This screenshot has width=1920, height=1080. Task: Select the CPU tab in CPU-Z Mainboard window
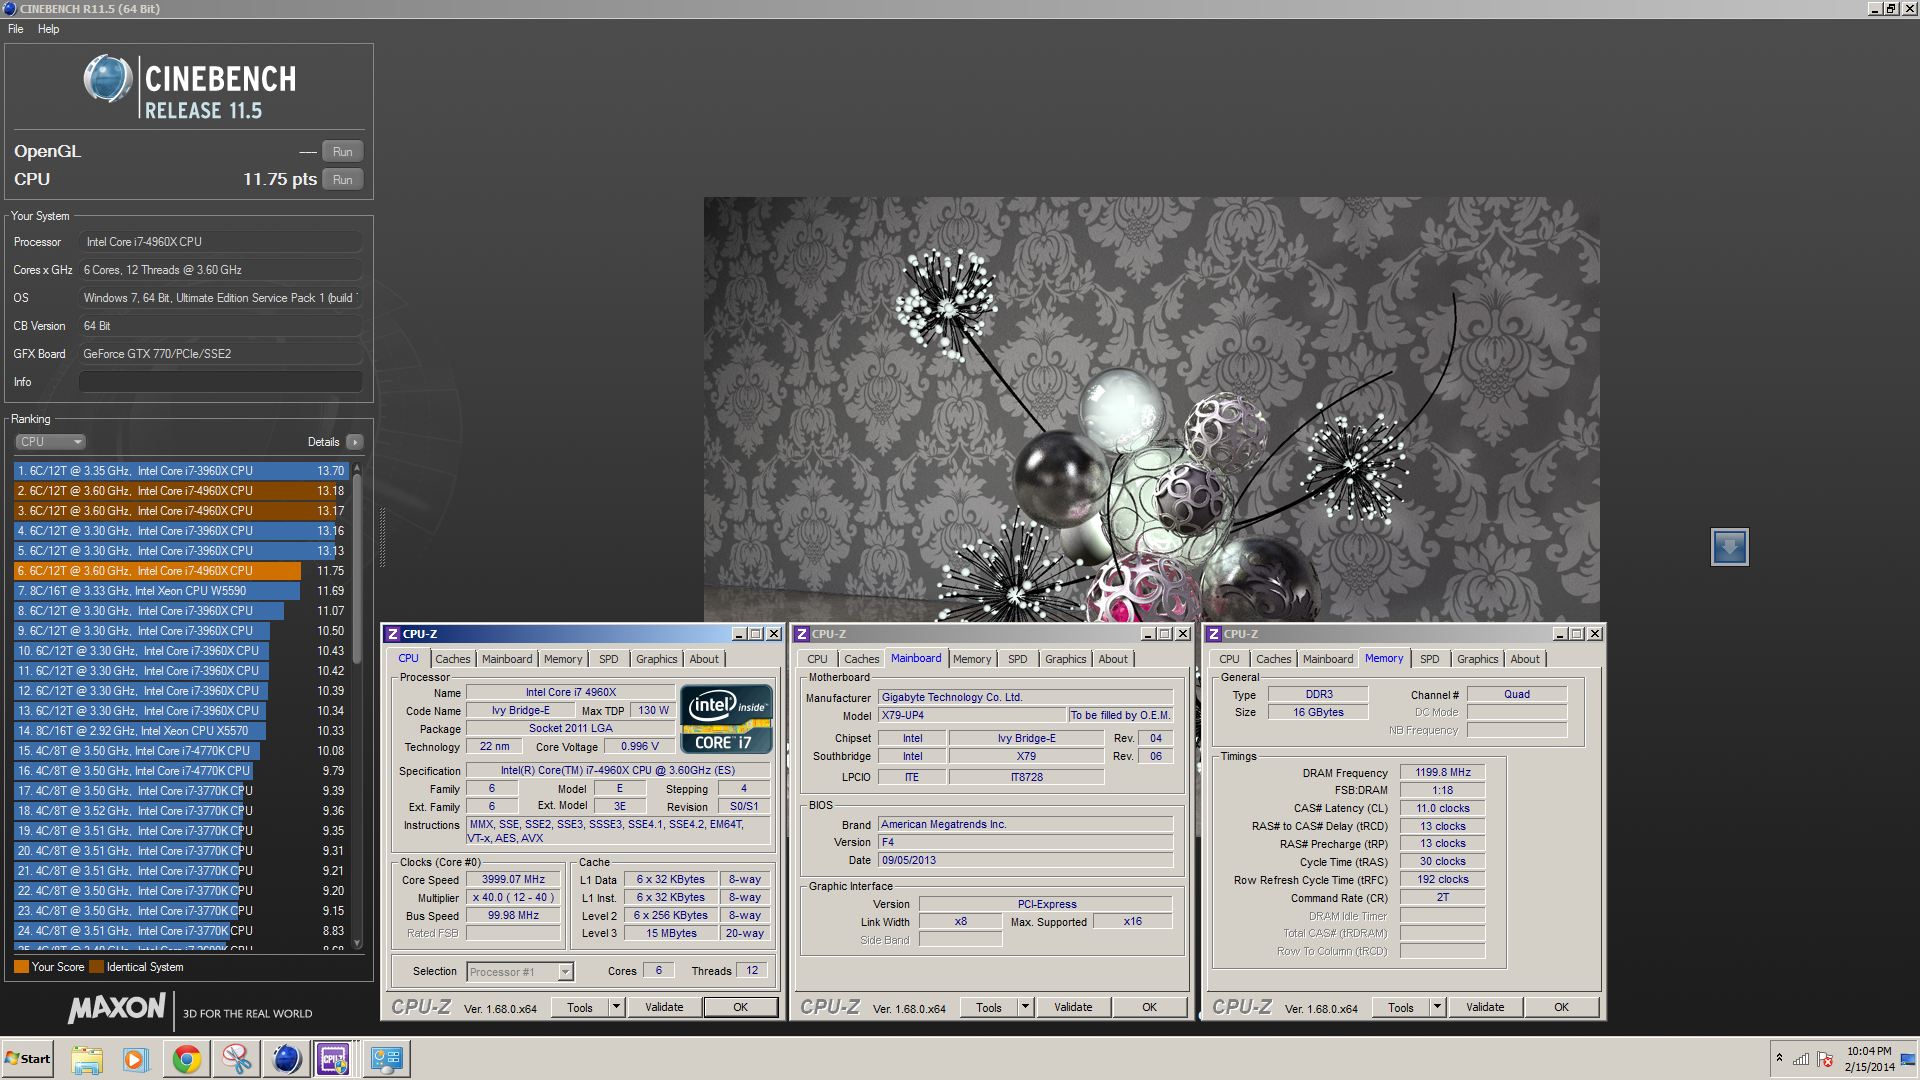[817, 659]
